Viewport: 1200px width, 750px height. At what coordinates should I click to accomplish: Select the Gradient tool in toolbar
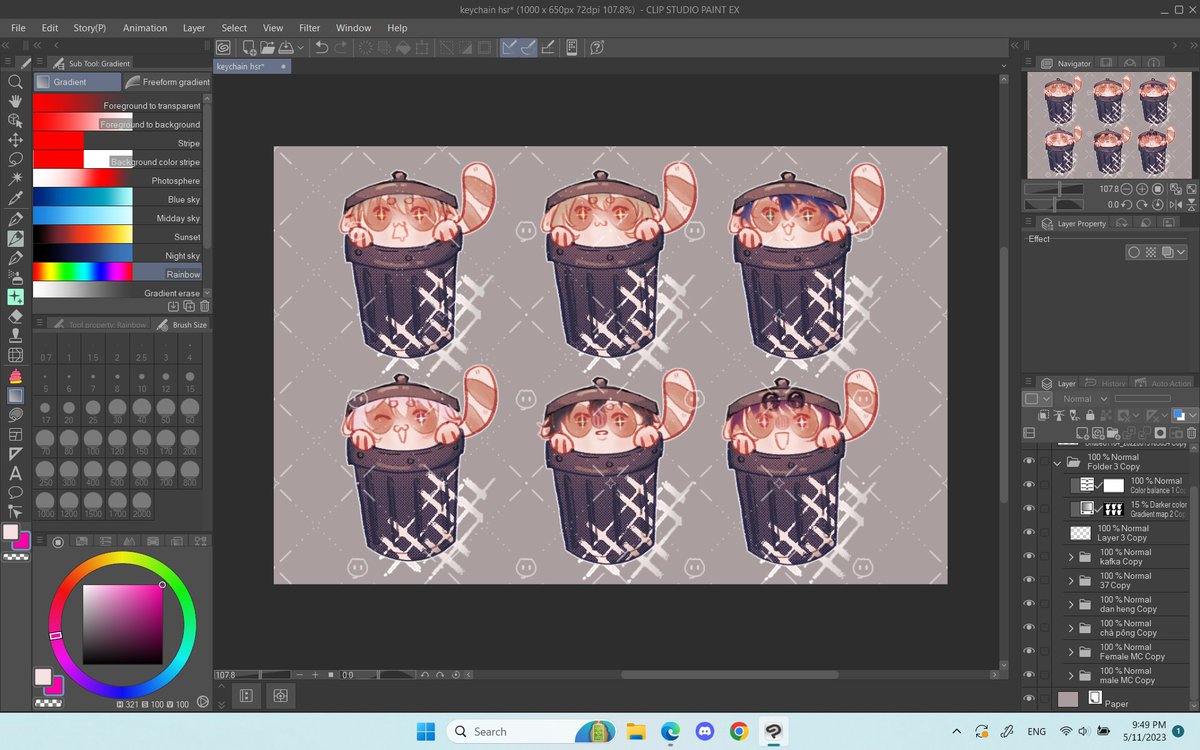[15, 395]
